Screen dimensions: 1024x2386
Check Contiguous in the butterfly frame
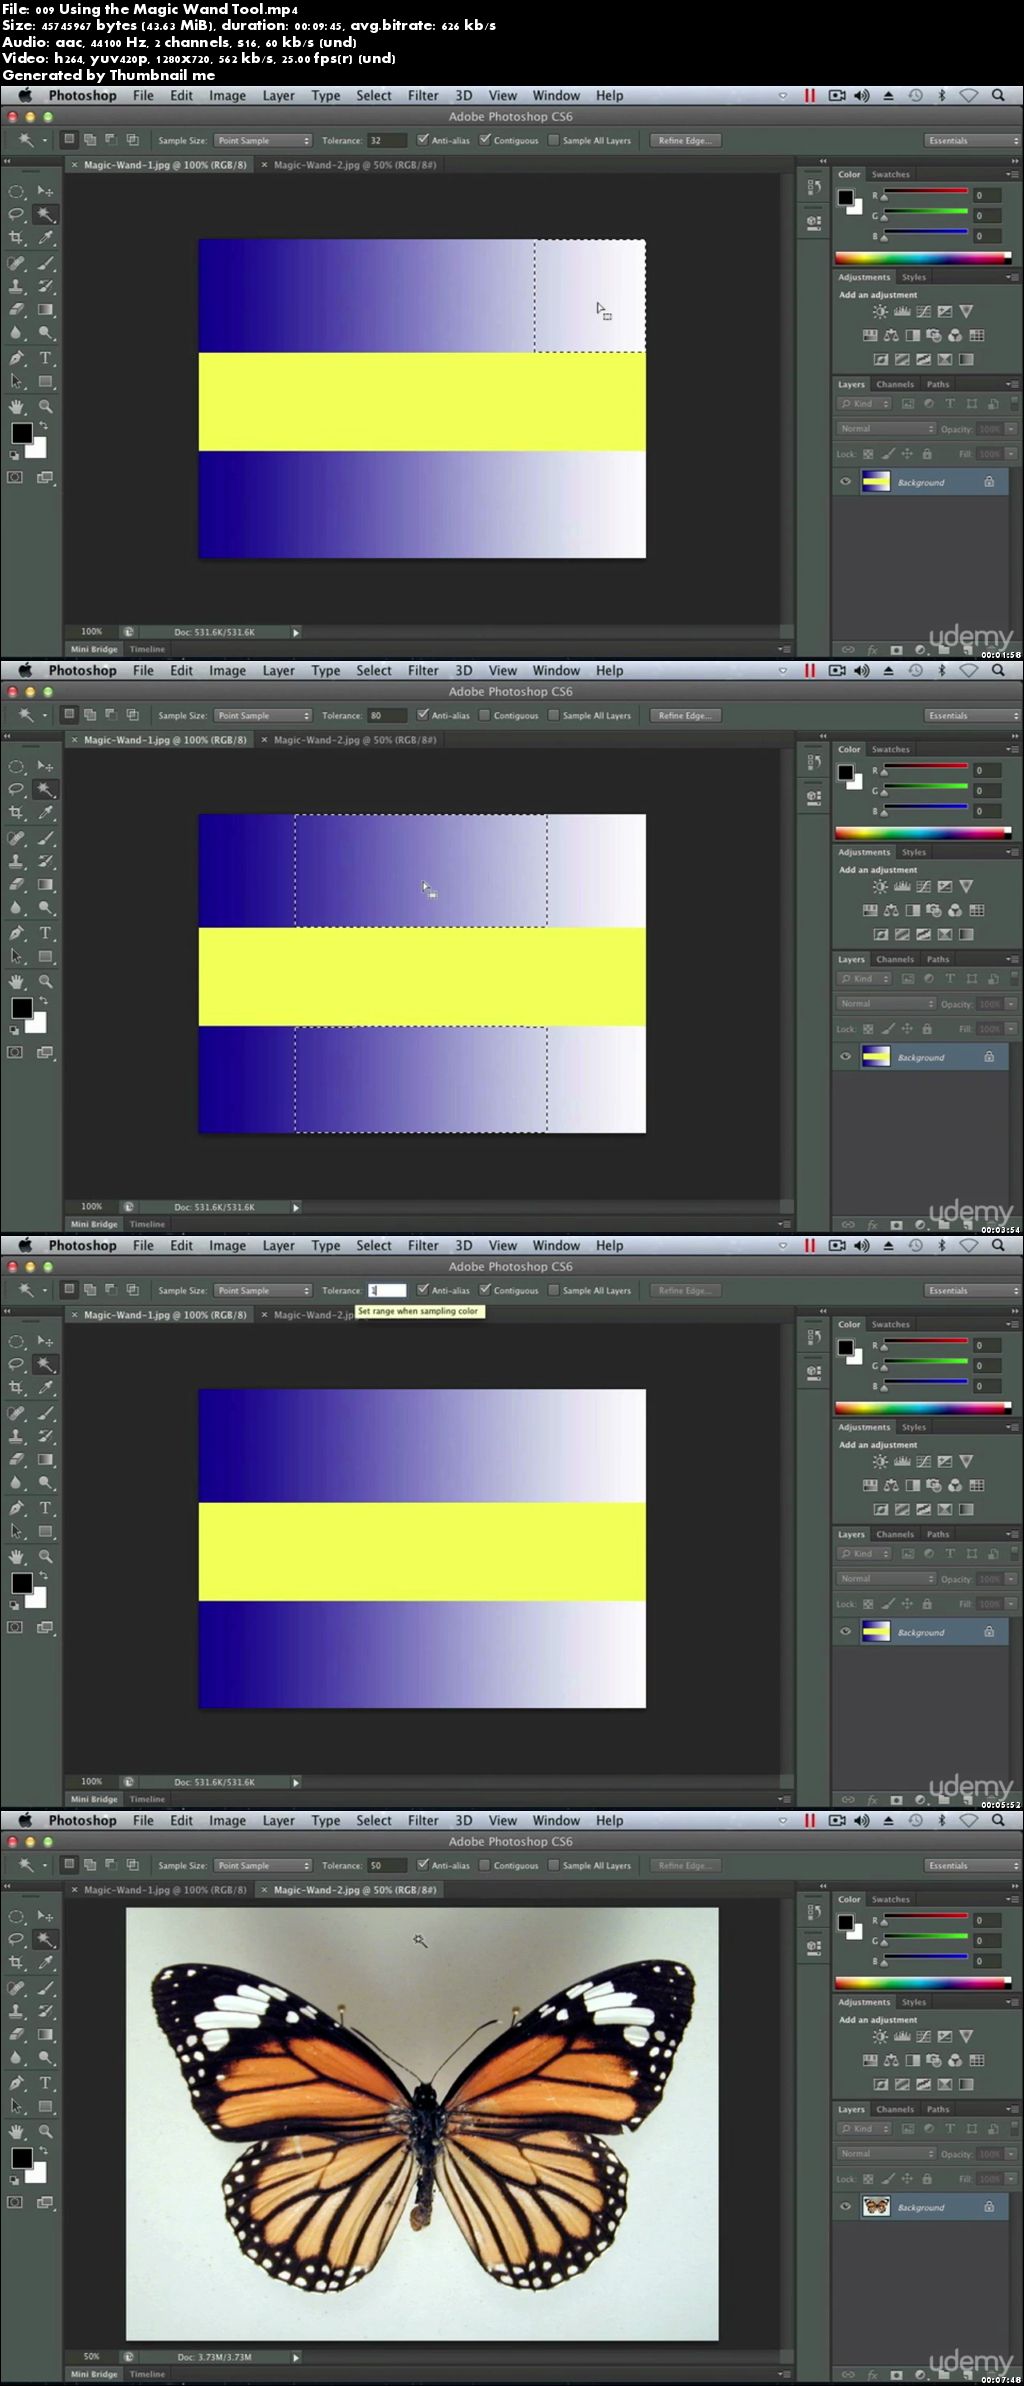(x=485, y=1865)
